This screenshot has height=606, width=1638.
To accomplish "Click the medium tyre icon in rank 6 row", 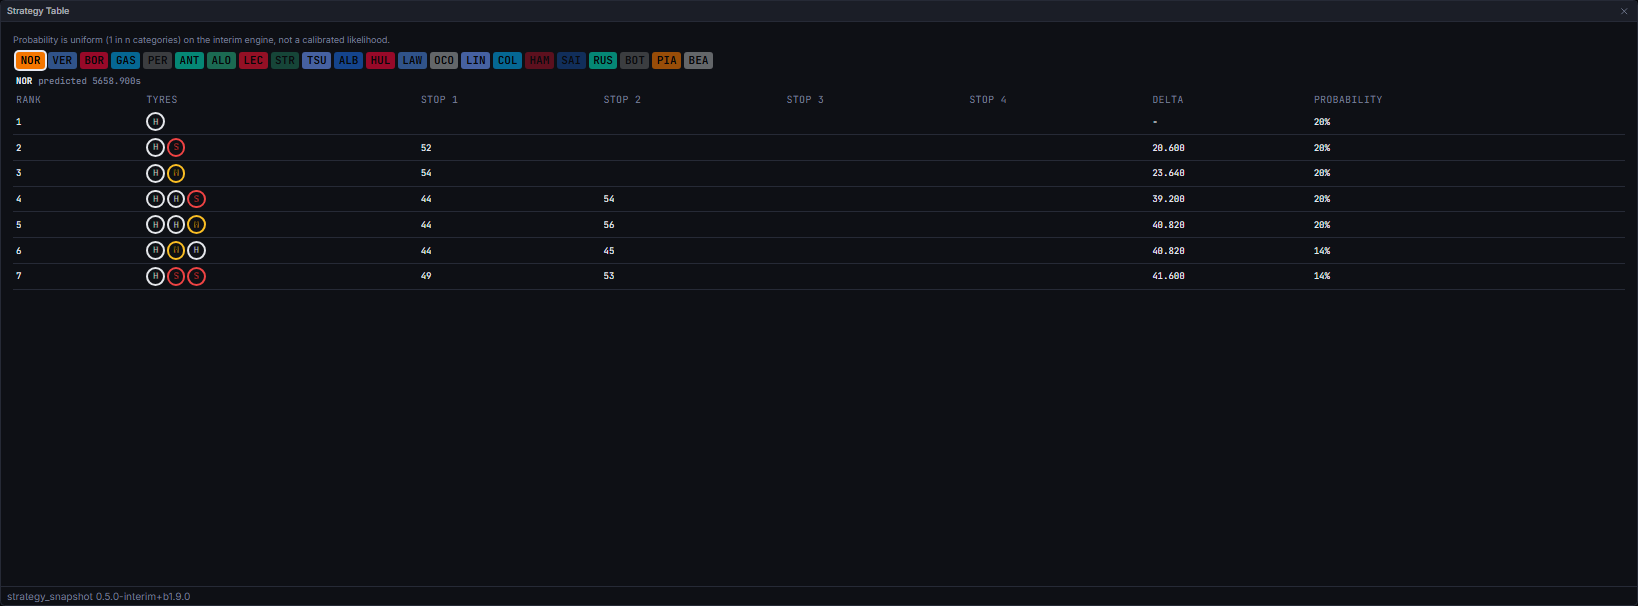I will click(x=176, y=251).
